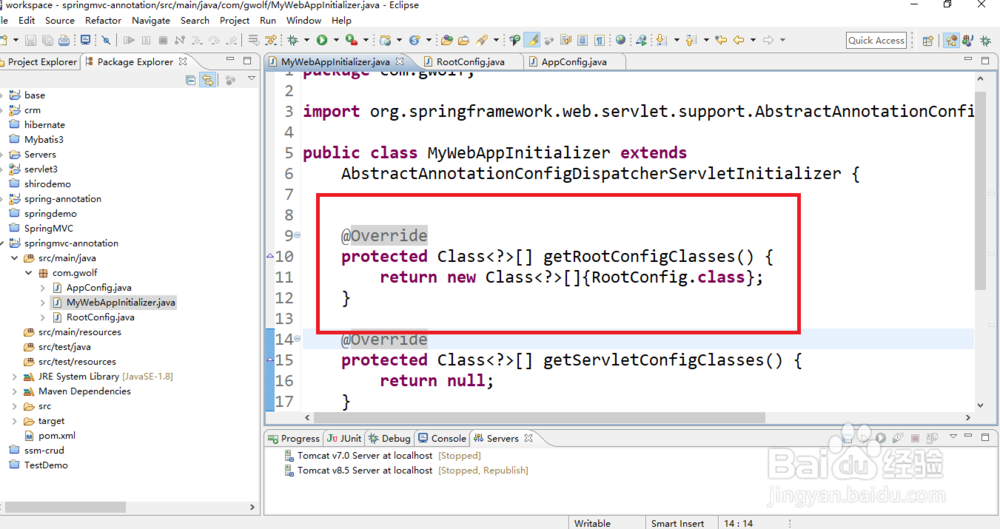Click the New Java Package icon
This screenshot has height=529, width=1000.
point(385,40)
